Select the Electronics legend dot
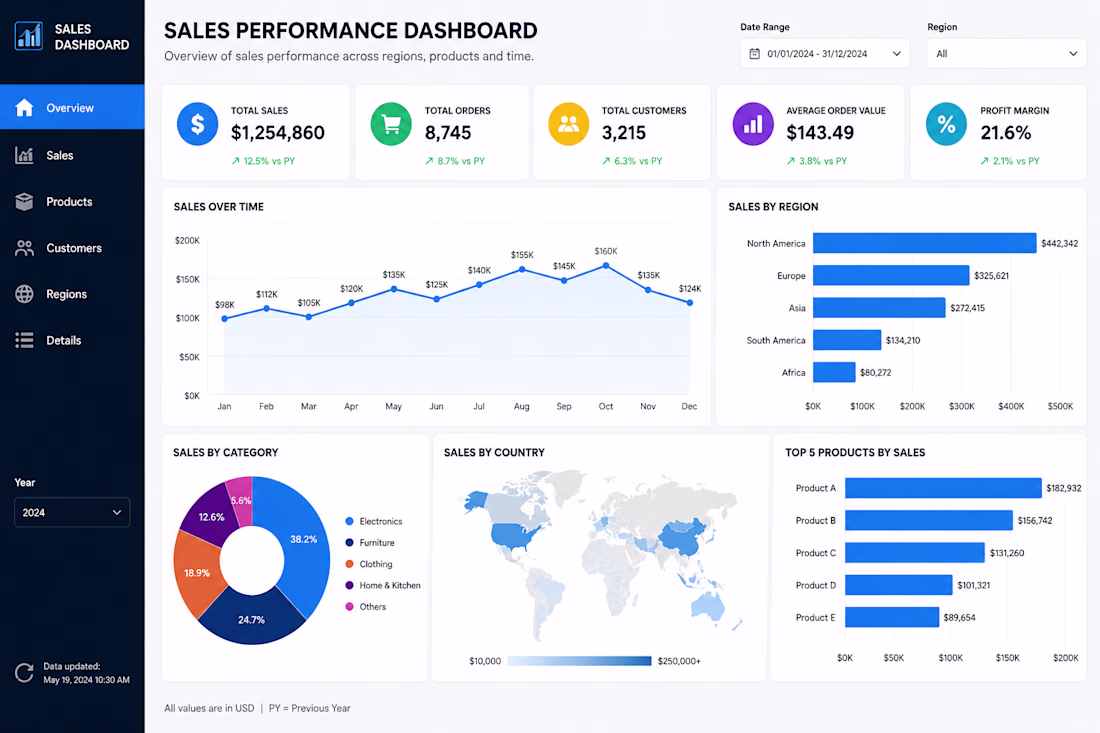1100x733 pixels. tap(349, 521)
